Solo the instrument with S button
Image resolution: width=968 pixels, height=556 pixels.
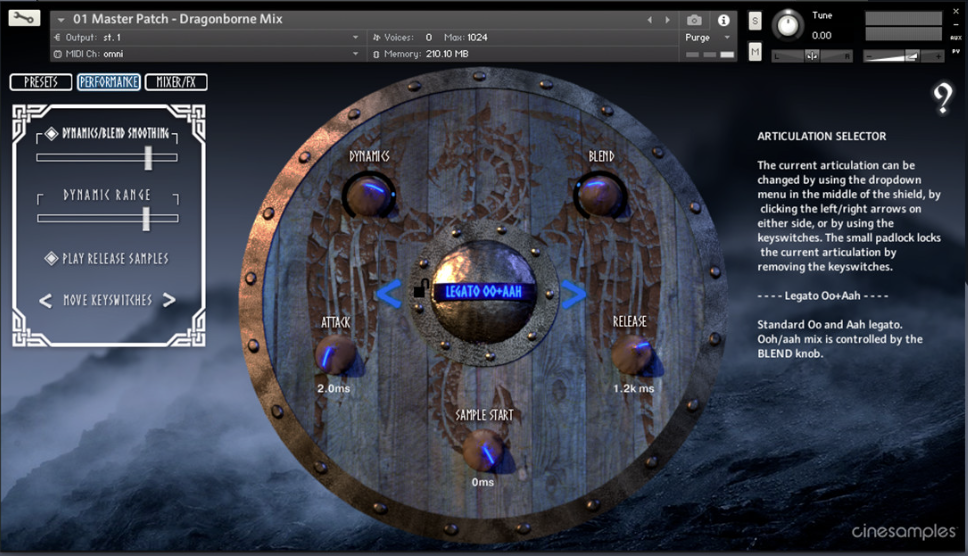coord(755,21)
